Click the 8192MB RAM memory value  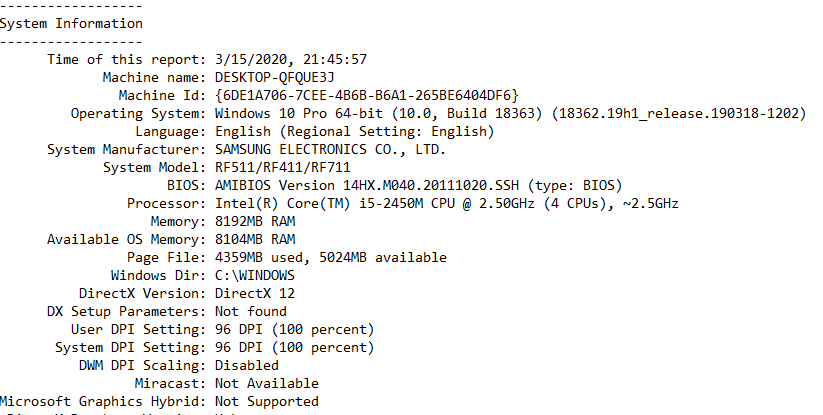tap(255, 221)
